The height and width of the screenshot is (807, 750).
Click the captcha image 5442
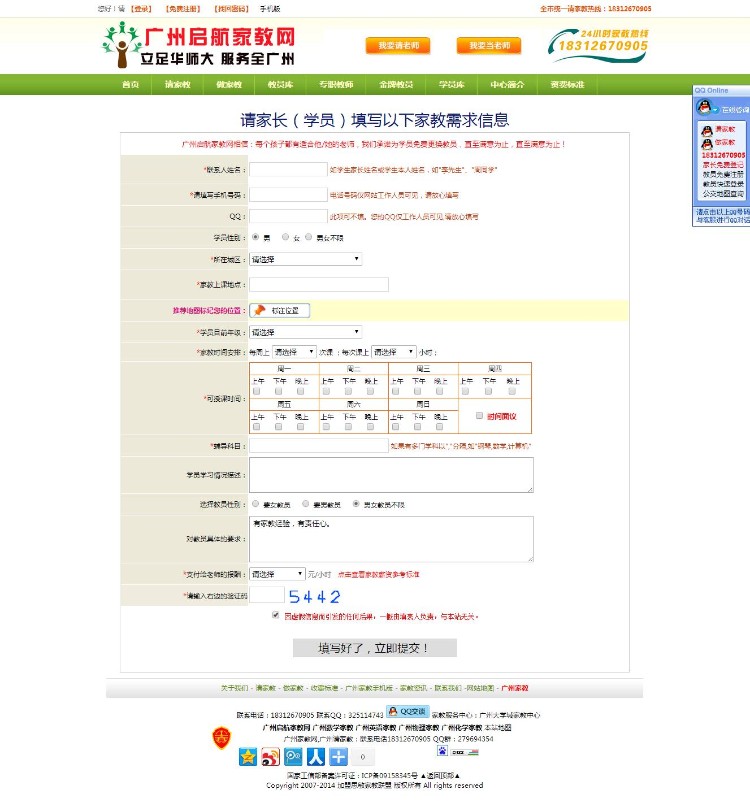click(315, 597)
